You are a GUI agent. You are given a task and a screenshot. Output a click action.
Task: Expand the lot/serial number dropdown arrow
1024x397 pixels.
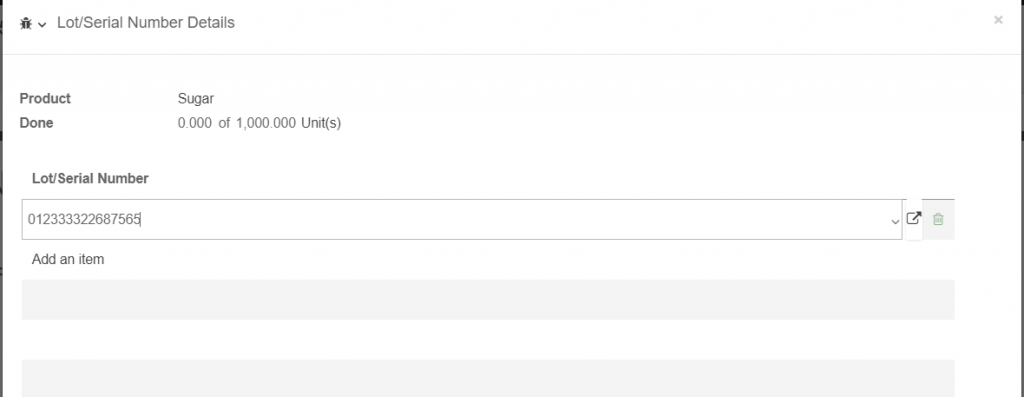click(x=895, y=222)
